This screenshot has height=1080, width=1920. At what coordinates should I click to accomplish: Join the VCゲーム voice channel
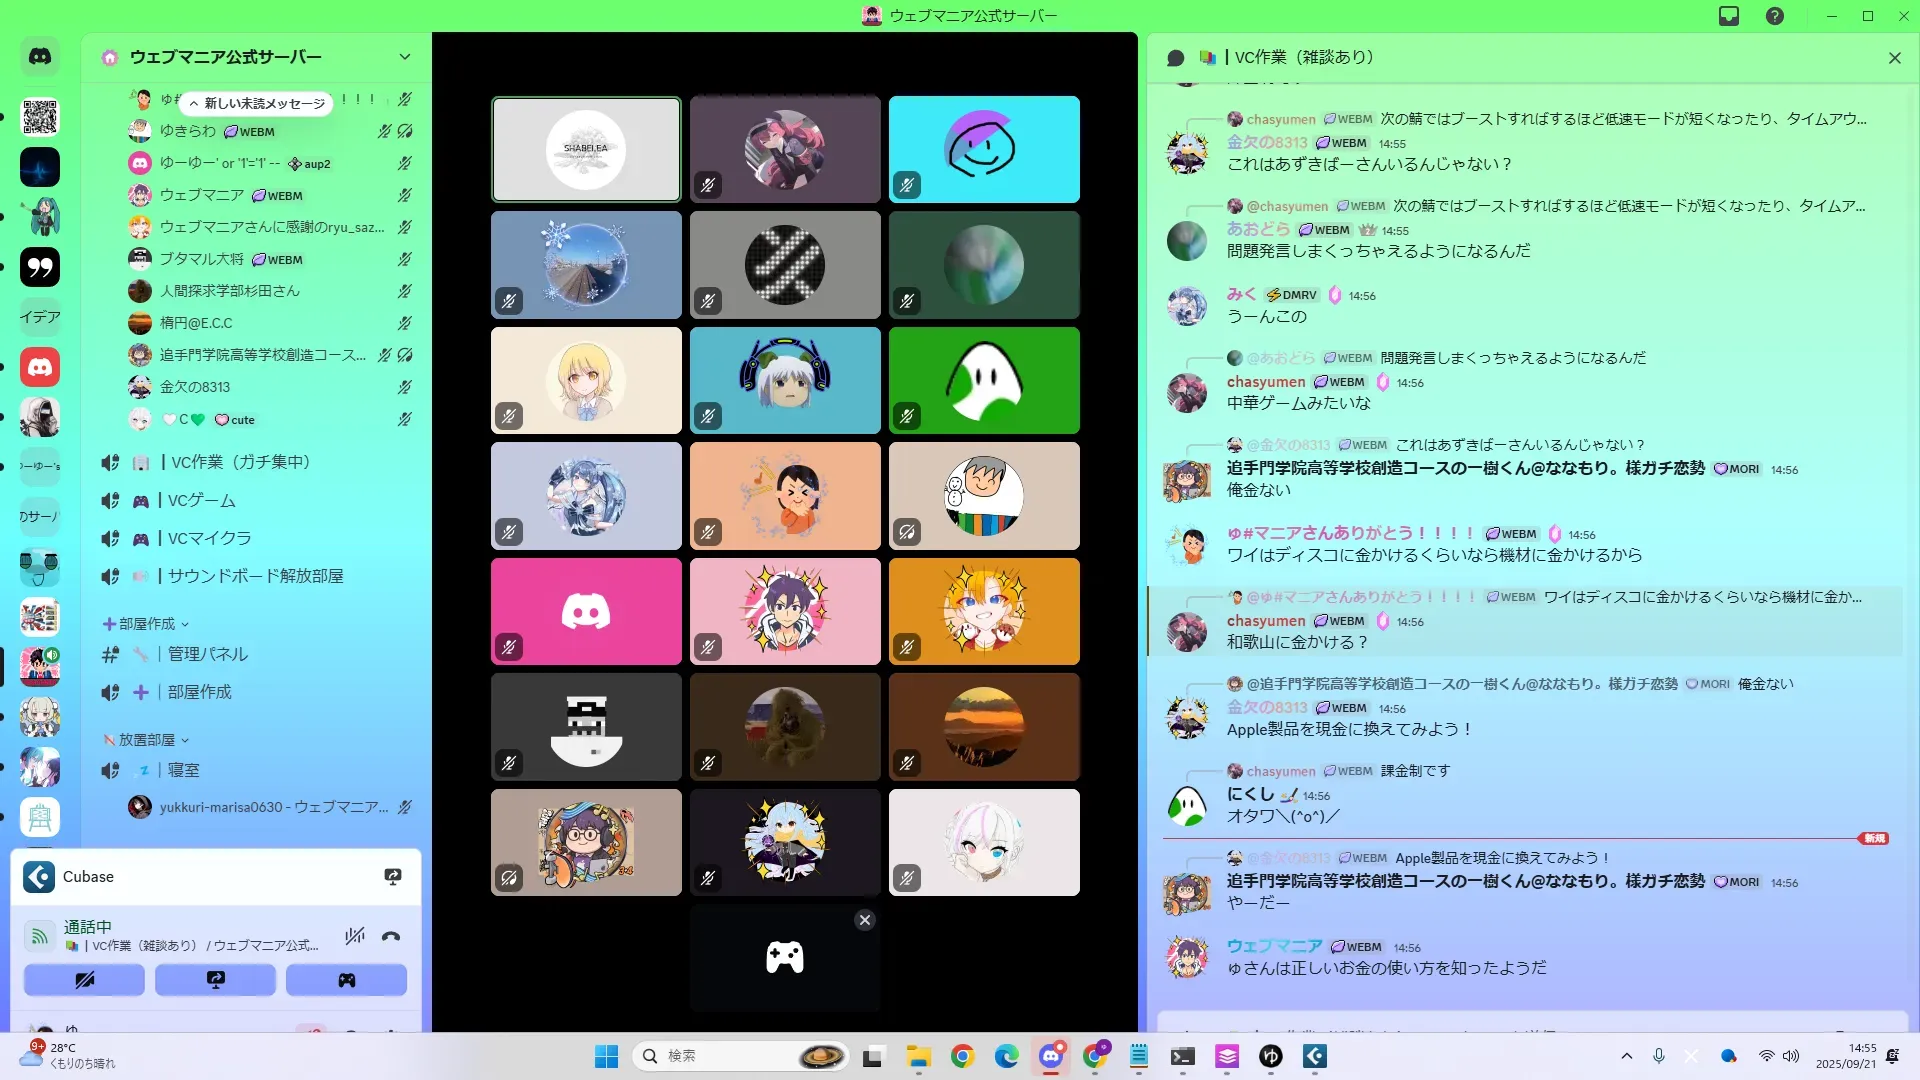coord(202,500)
